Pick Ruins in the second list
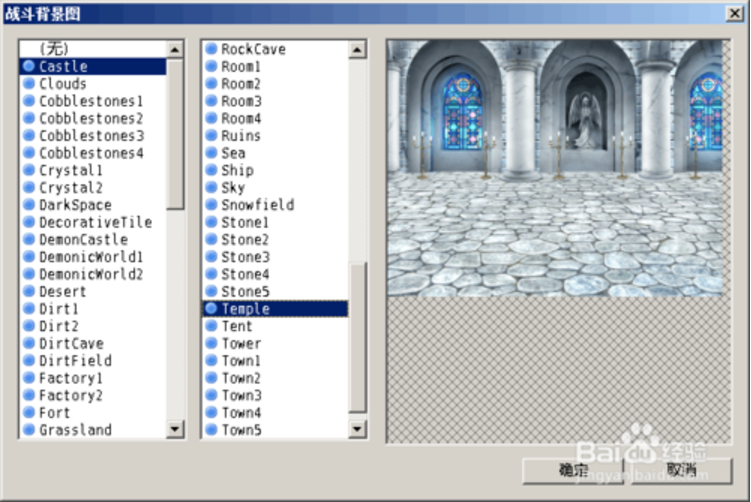The image size is (751, 502). coord(240,136)
